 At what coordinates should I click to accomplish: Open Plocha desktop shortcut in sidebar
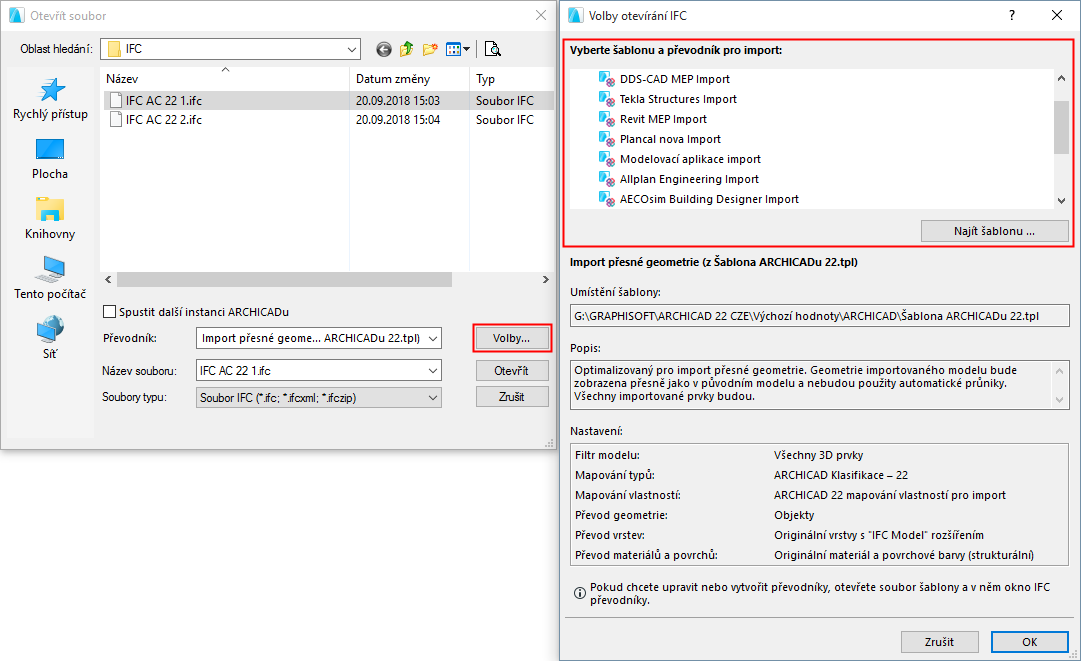50,159
